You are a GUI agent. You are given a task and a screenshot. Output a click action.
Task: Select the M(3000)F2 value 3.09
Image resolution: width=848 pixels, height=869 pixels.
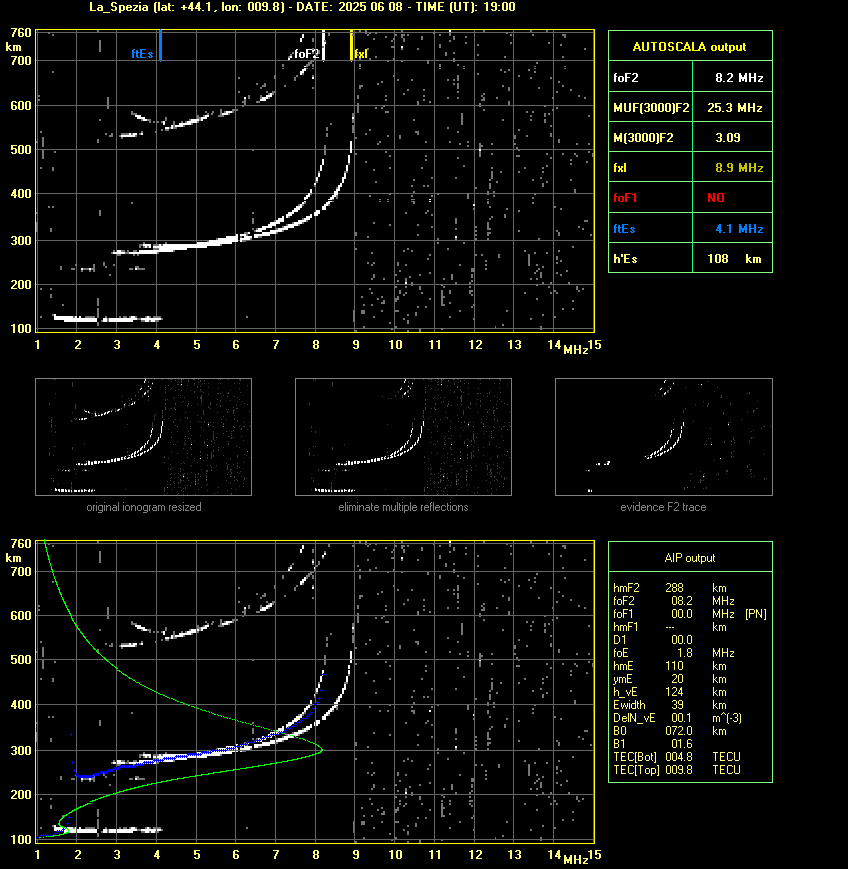728,137
